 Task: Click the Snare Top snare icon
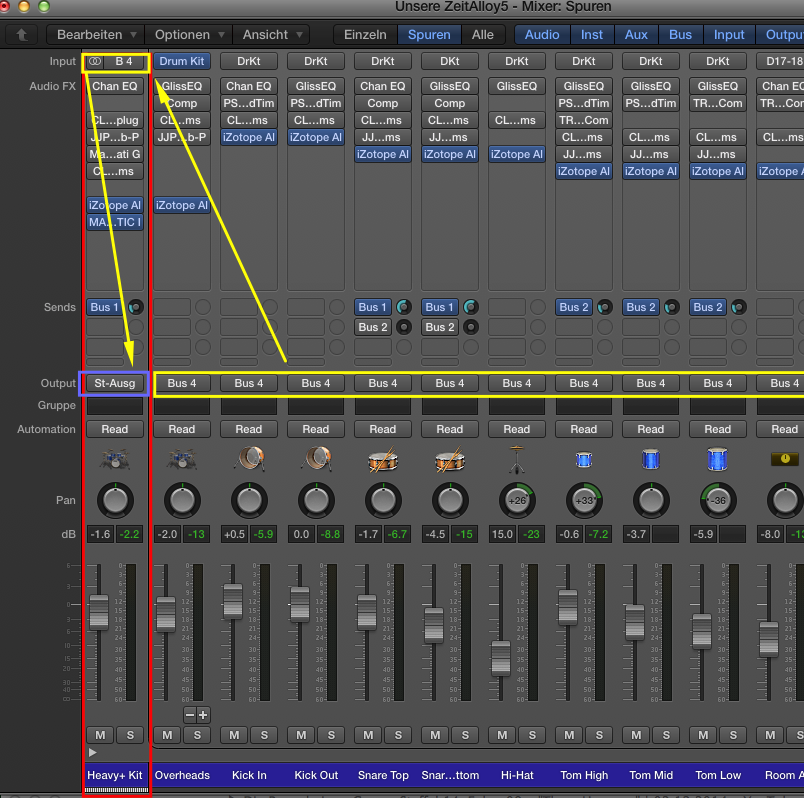383,460
